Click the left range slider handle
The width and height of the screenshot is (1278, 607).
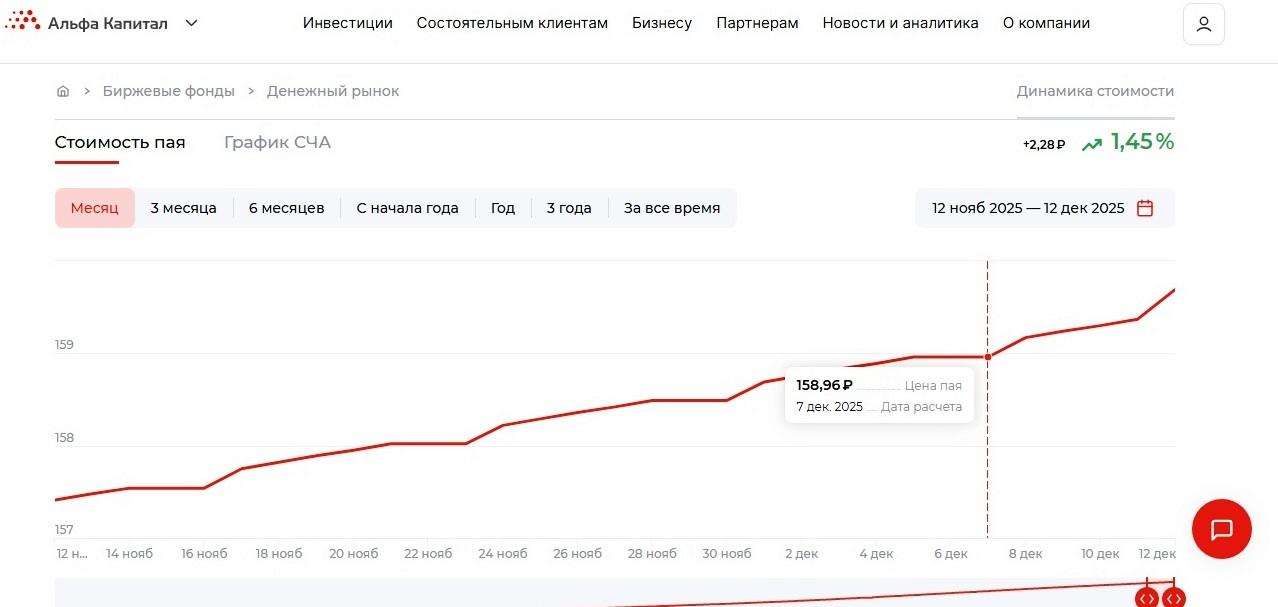1147,598
